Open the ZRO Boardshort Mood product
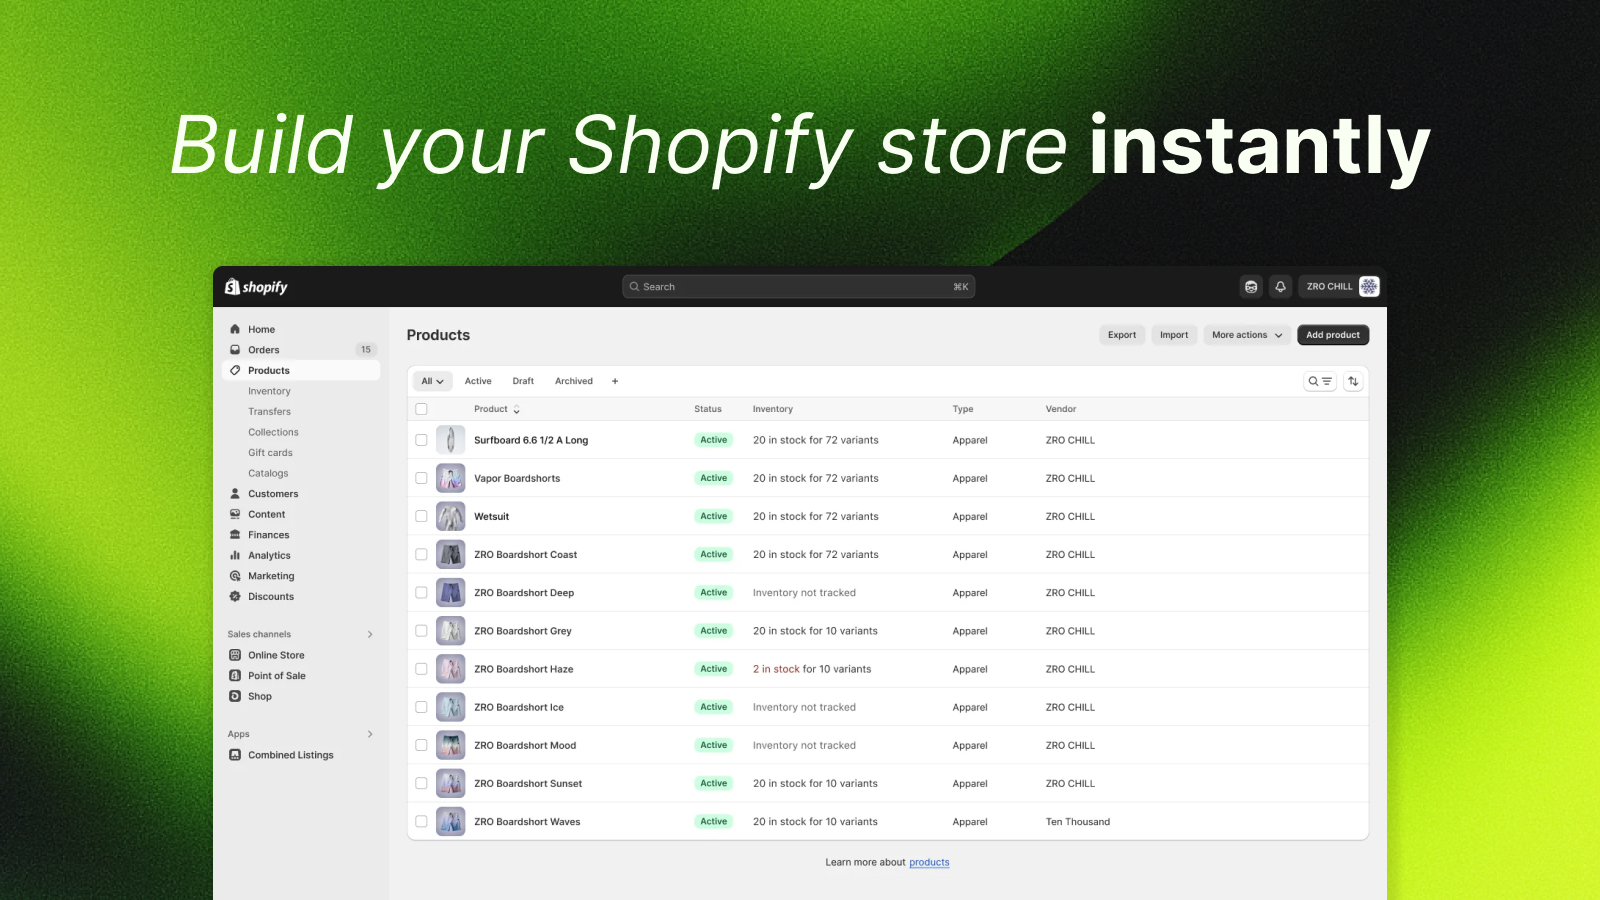Screen dimensions: 1600x900 click(x=525, y=746)
